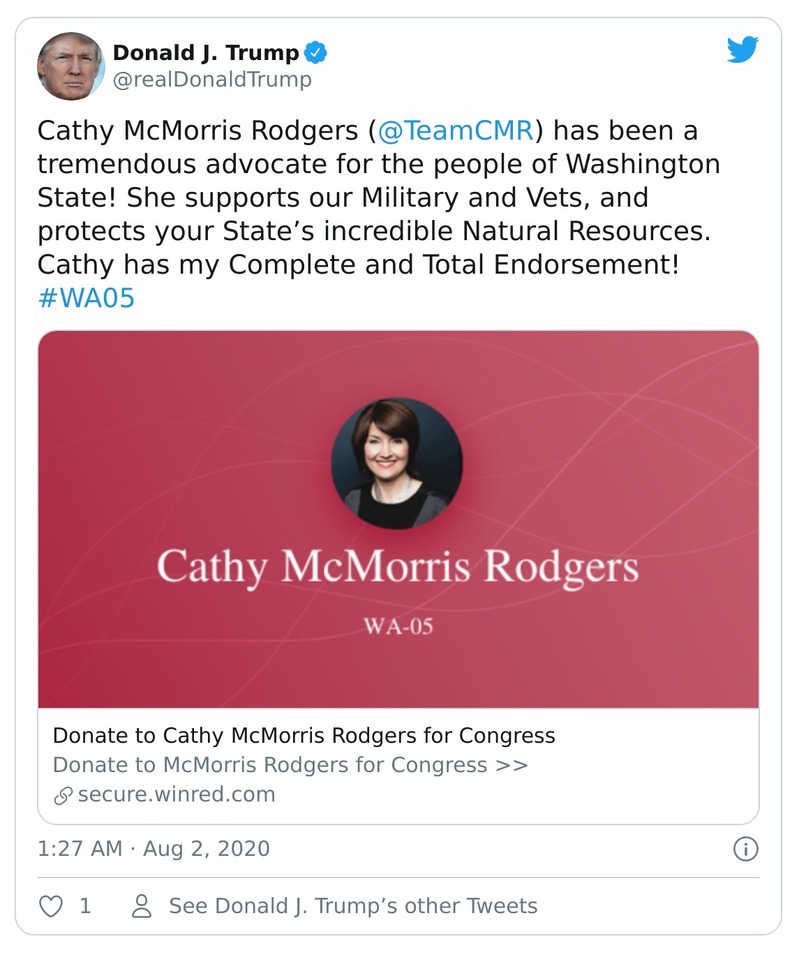Open the tweet info icon
The height and width of the screenshot is (955, 799).
745,849
